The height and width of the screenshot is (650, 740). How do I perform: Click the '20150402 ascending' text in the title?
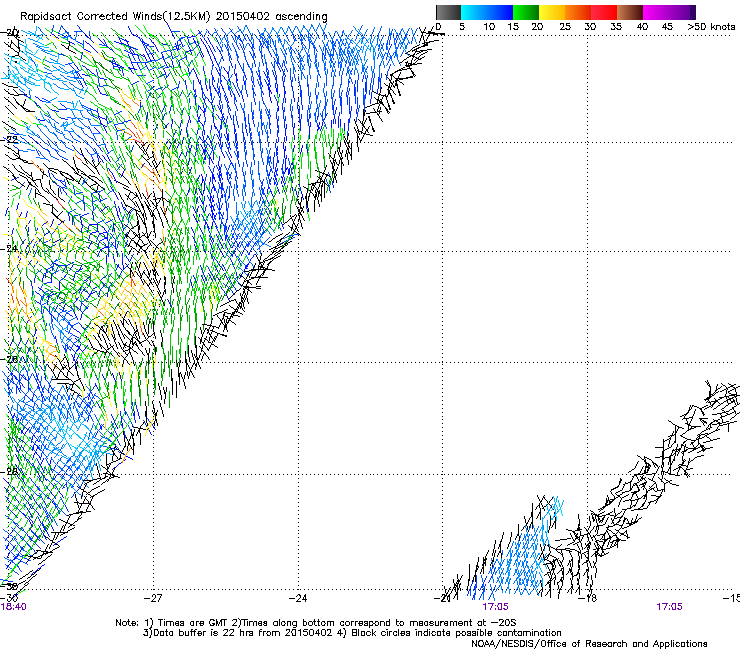271,17
